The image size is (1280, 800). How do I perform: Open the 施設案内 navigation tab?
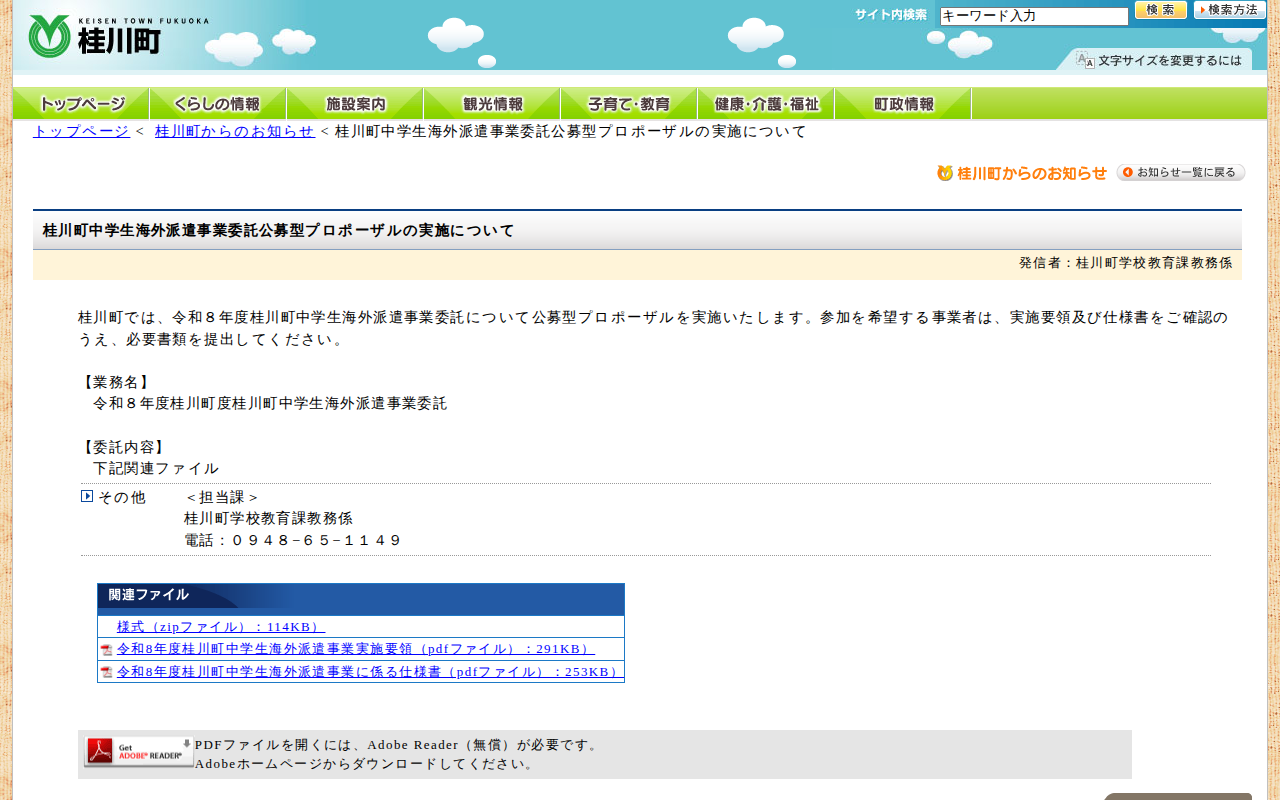[x=355, y=104]
